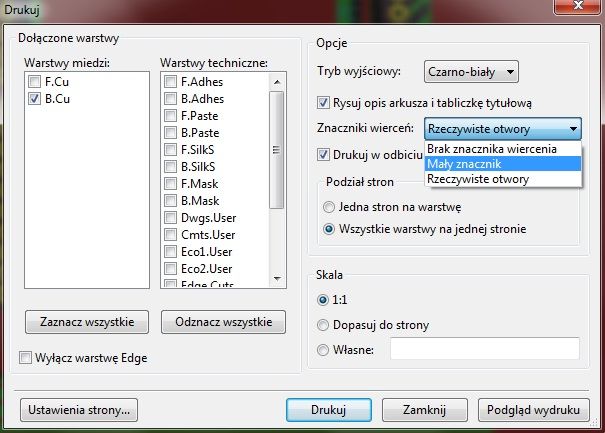605x433 pixels.
Task: Select the F.Mask layer checkbox
Action: pyautogui.click(x=170, y=184)
